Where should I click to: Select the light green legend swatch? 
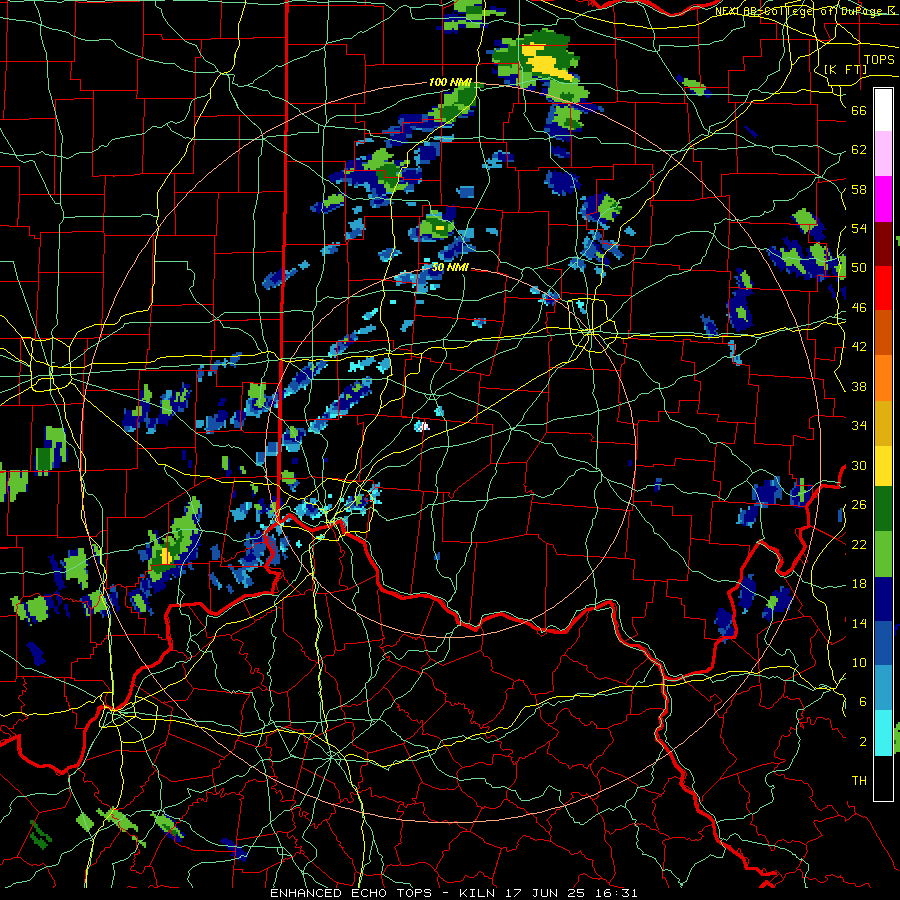(883, 553)
